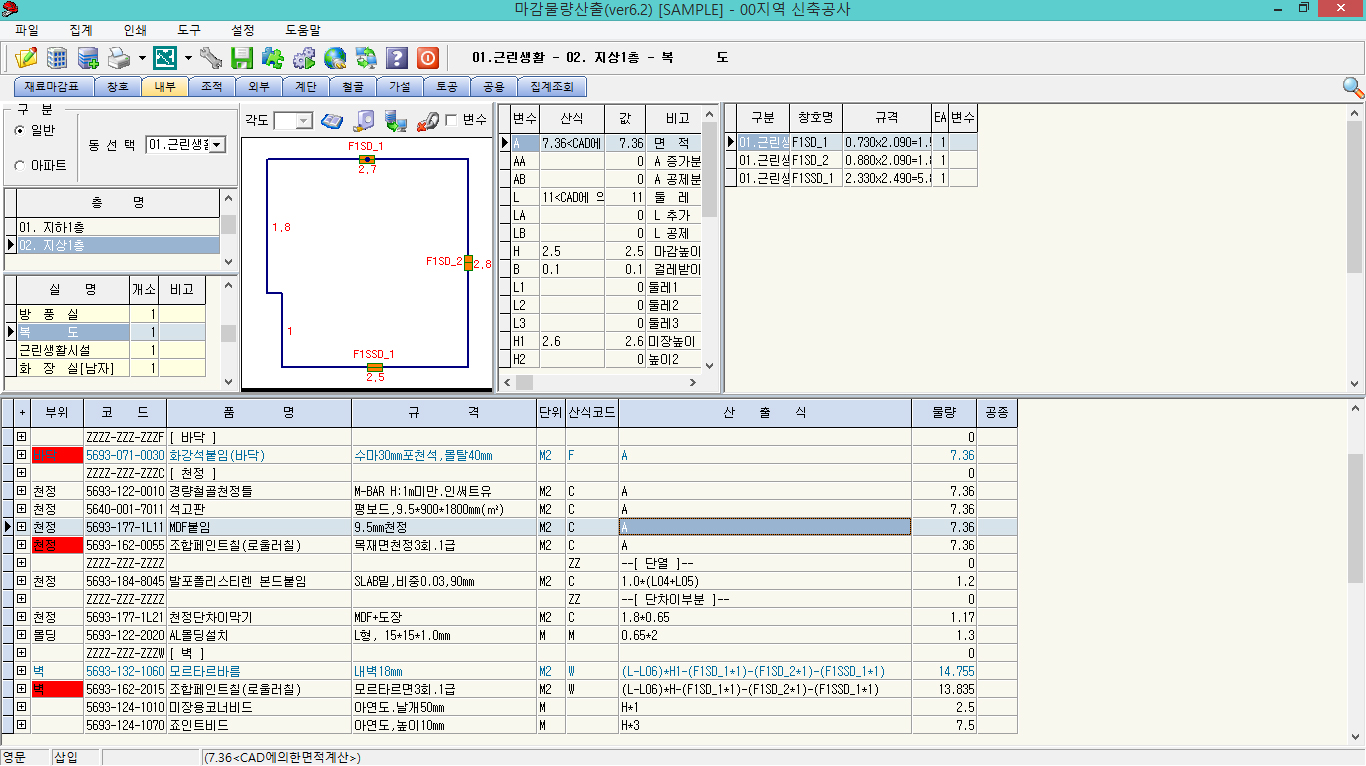This screenshot has width=1366, height=766.
Task: Click the red highlighted 벽 cell
Action: 57,689
